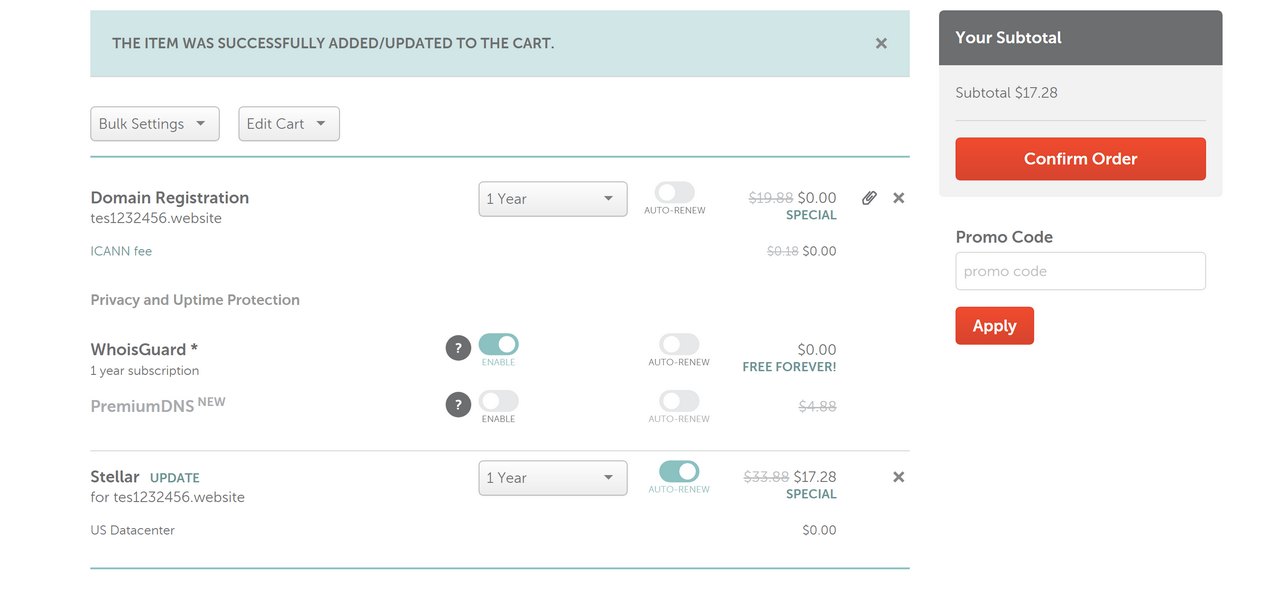Screen dimensions: 1280x597
Task: Enable the PremiumDNS toggle switch
Action: point(498,401)
